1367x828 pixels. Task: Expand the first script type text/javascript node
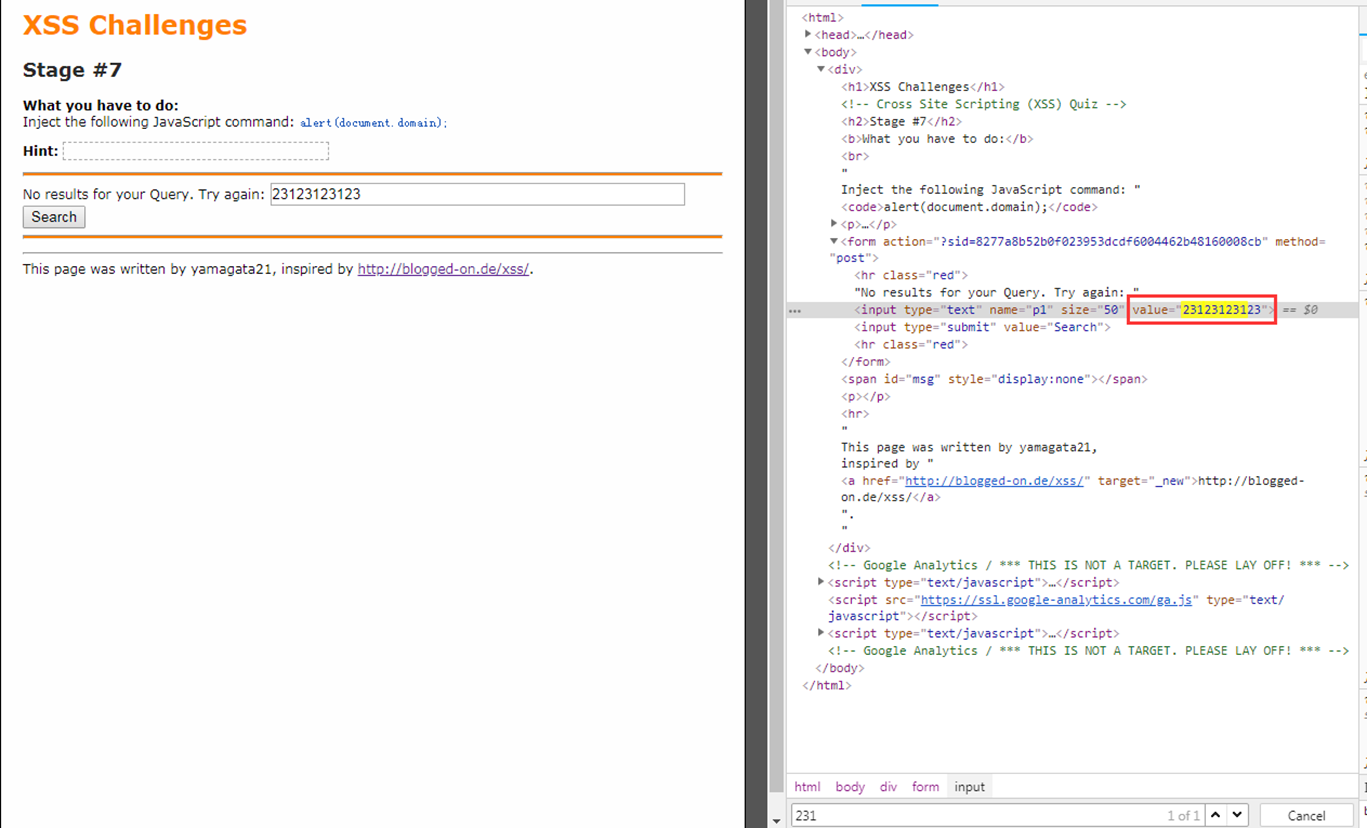(821, 582)
